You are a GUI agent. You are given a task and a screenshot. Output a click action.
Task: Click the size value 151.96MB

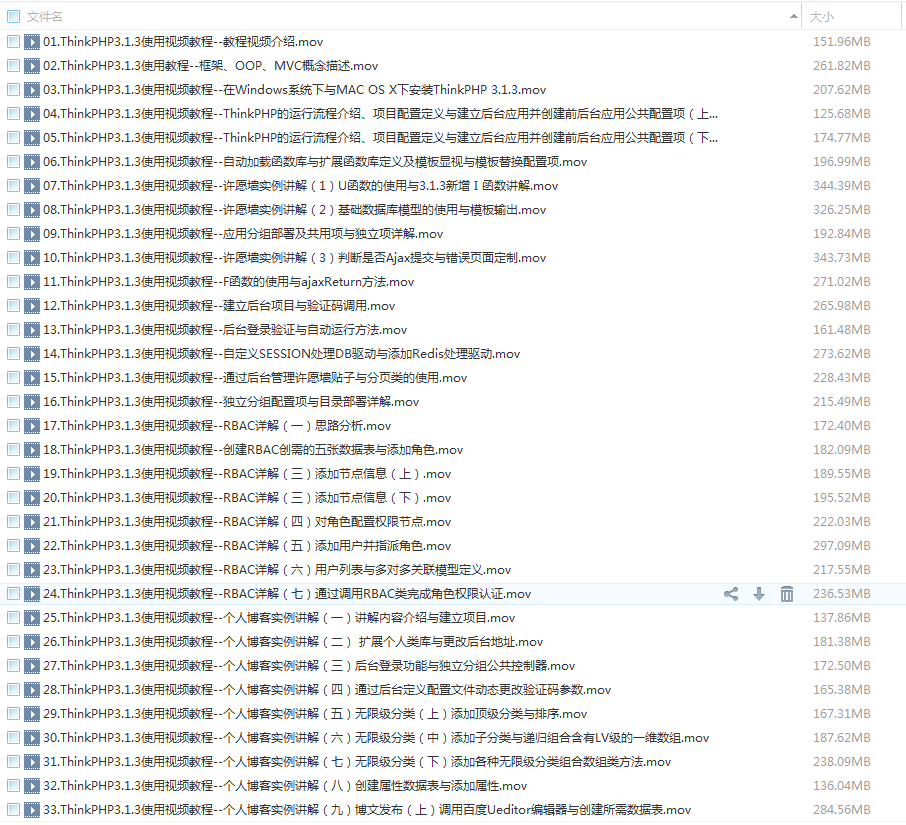(x=841, y=42)
